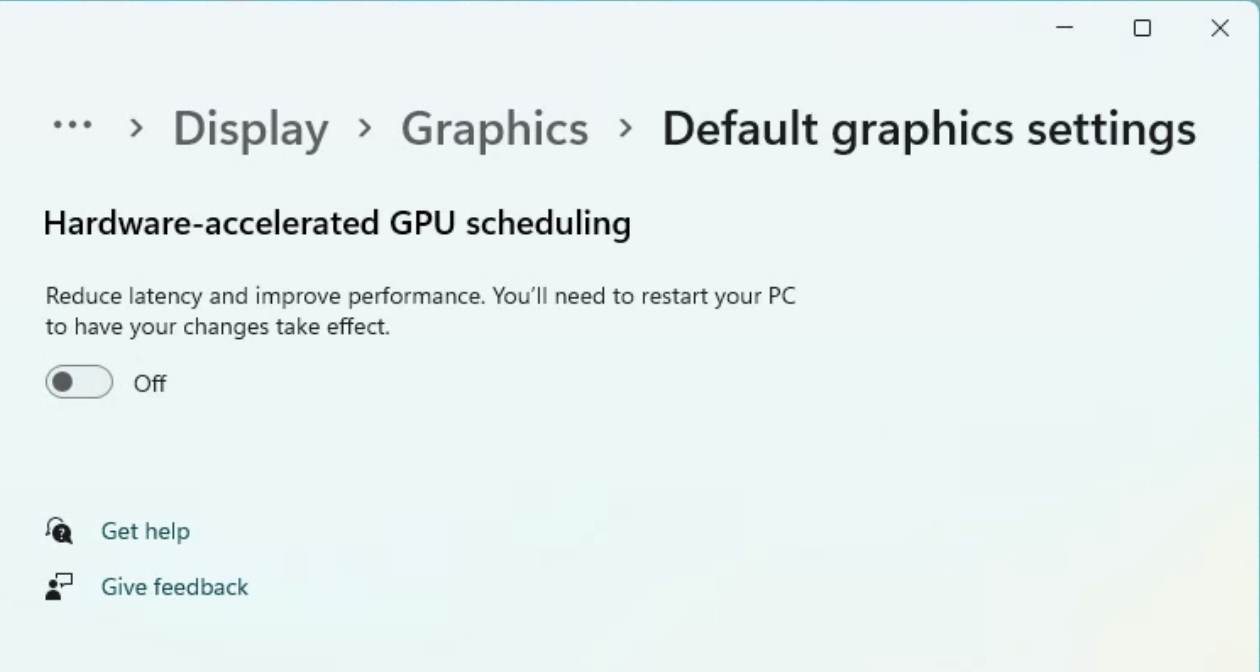
Task: Click the chevron between Display and Graphics
Action: [x=365, y=128]
